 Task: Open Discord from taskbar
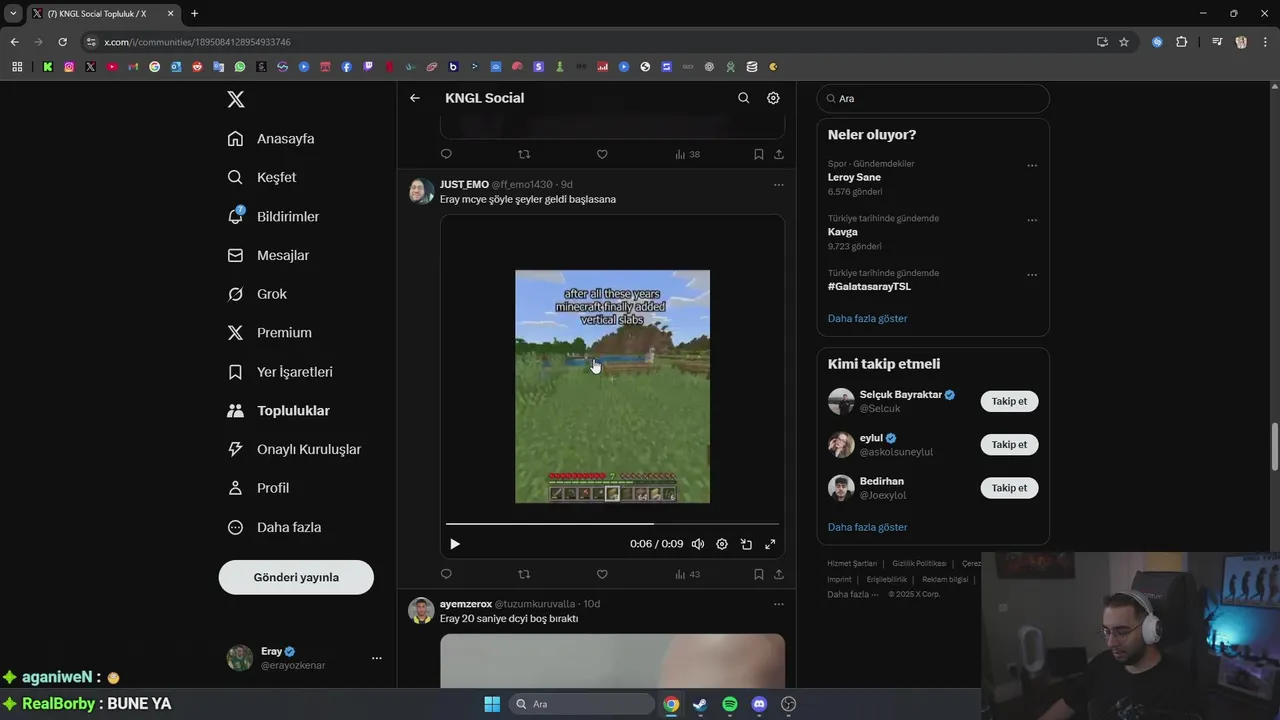coord(759,704)
